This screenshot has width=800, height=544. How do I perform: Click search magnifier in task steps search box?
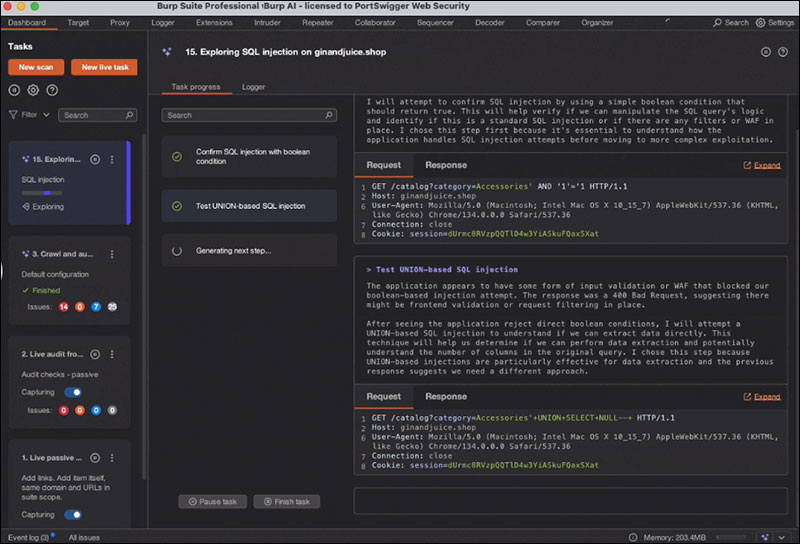pyautogui.click(x=329, y=115)
